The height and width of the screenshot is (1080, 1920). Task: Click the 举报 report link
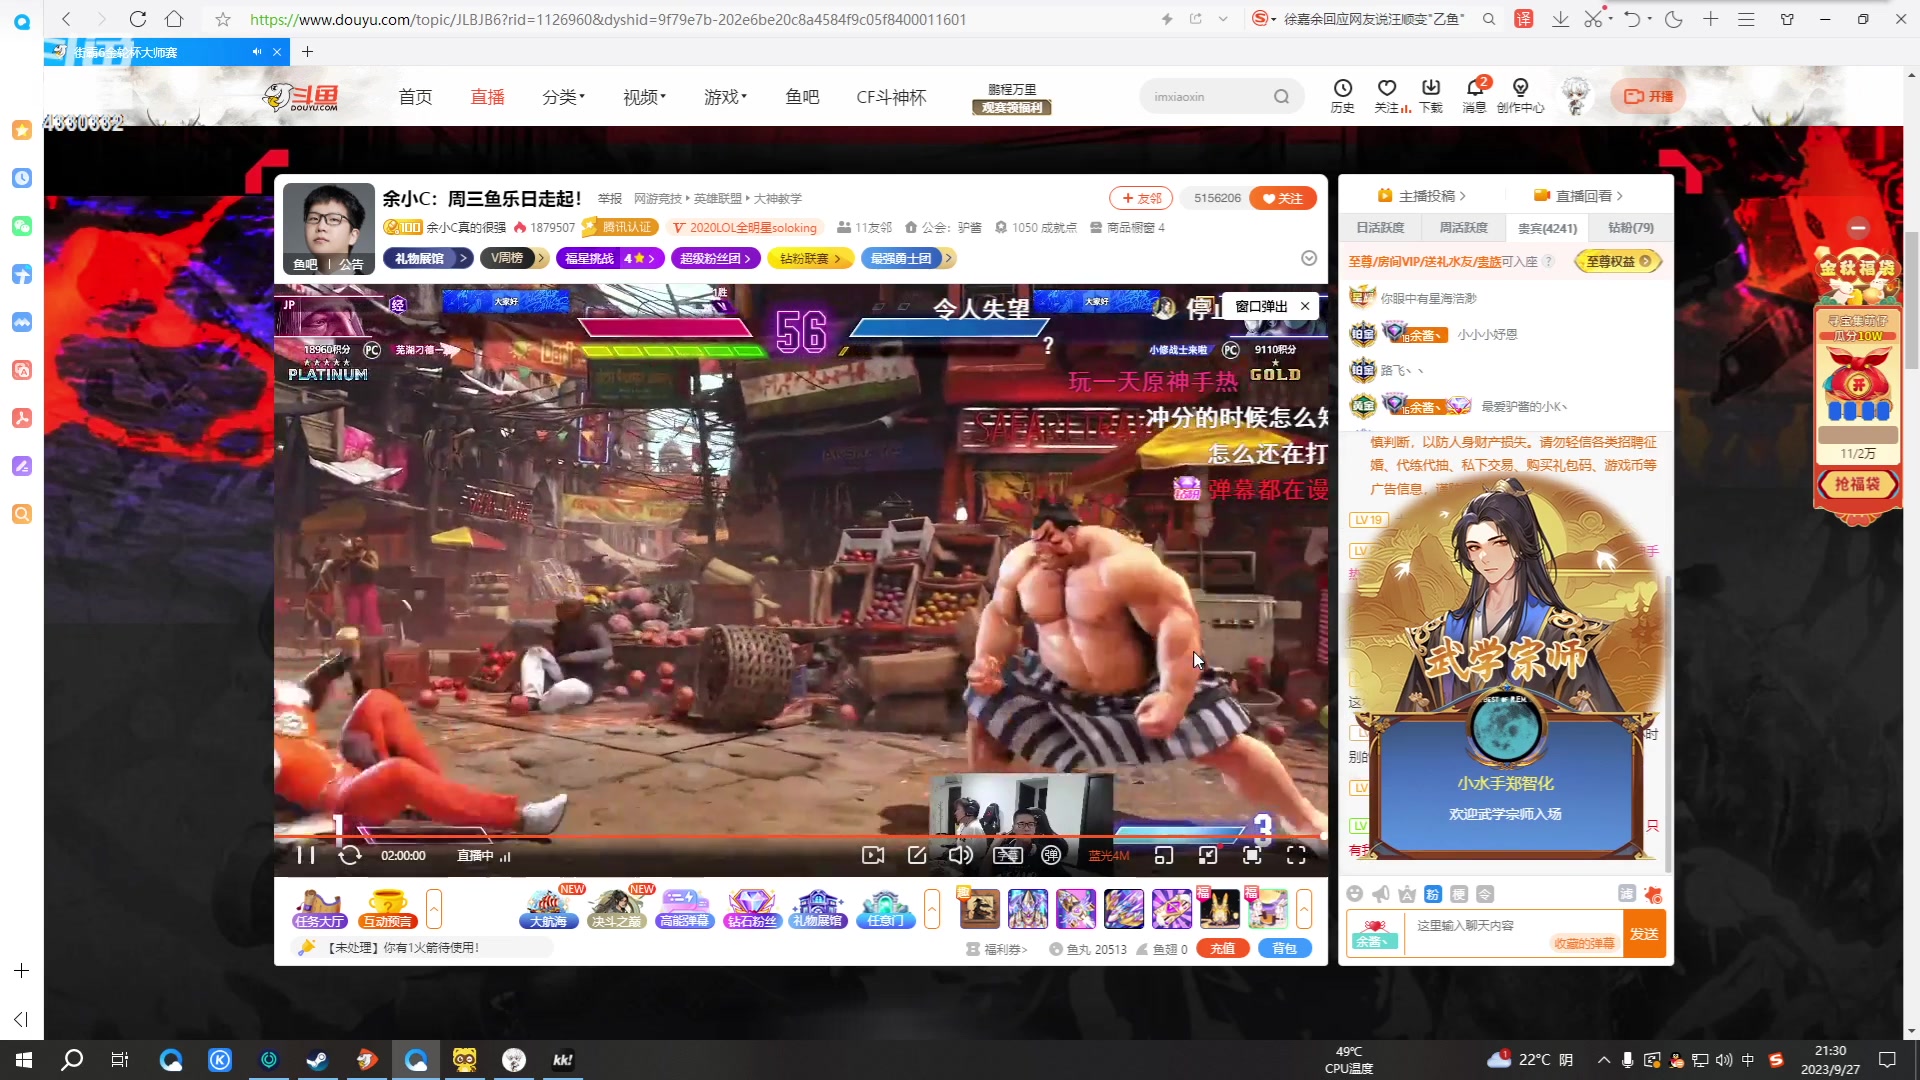[x=610, y=198]
